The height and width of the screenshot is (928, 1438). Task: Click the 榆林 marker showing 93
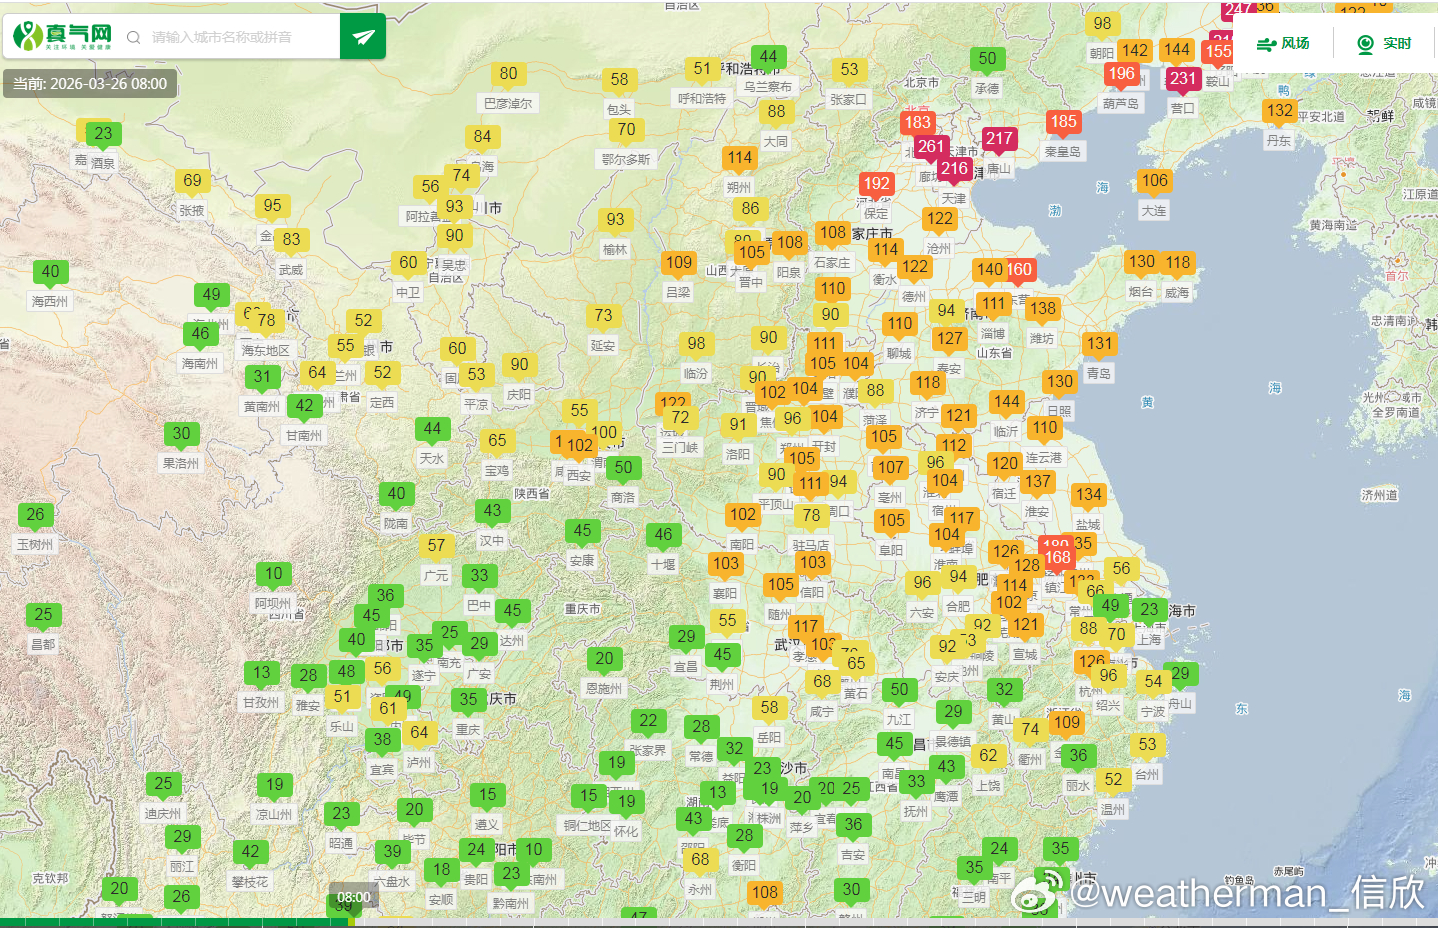click(x=615, y=221)
